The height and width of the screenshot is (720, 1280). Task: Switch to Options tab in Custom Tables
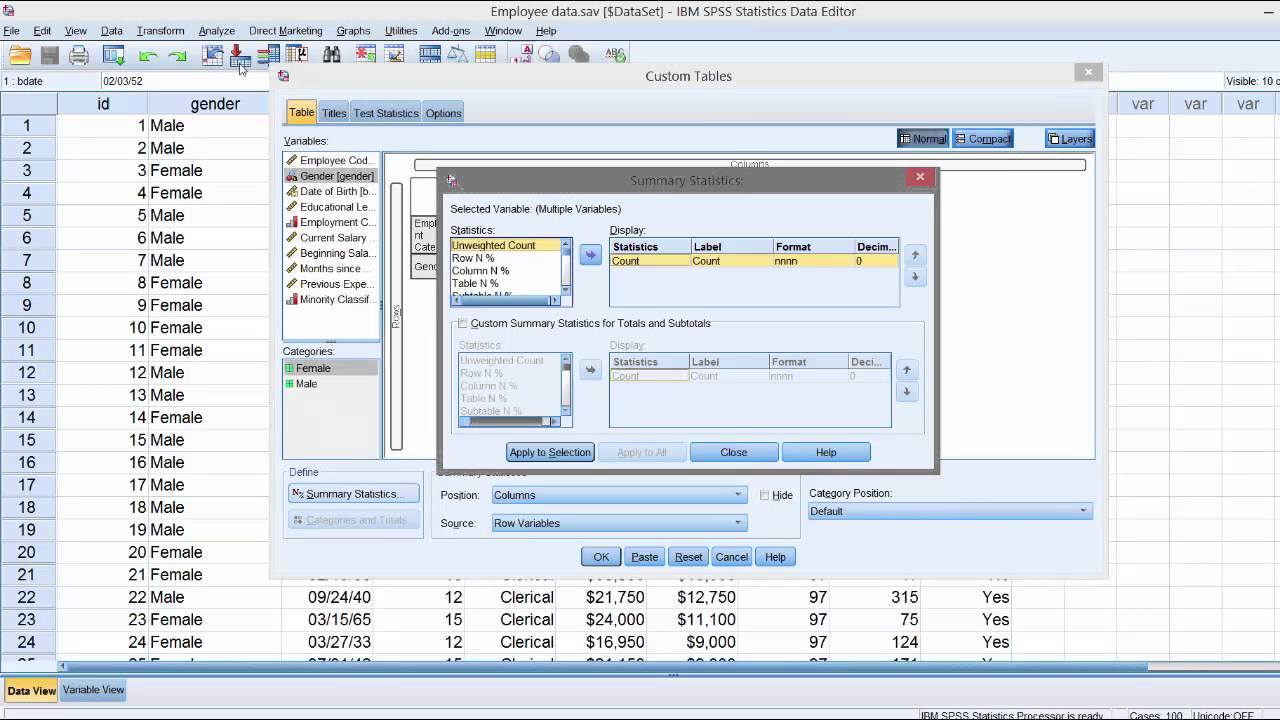click(x=443, y=113)
